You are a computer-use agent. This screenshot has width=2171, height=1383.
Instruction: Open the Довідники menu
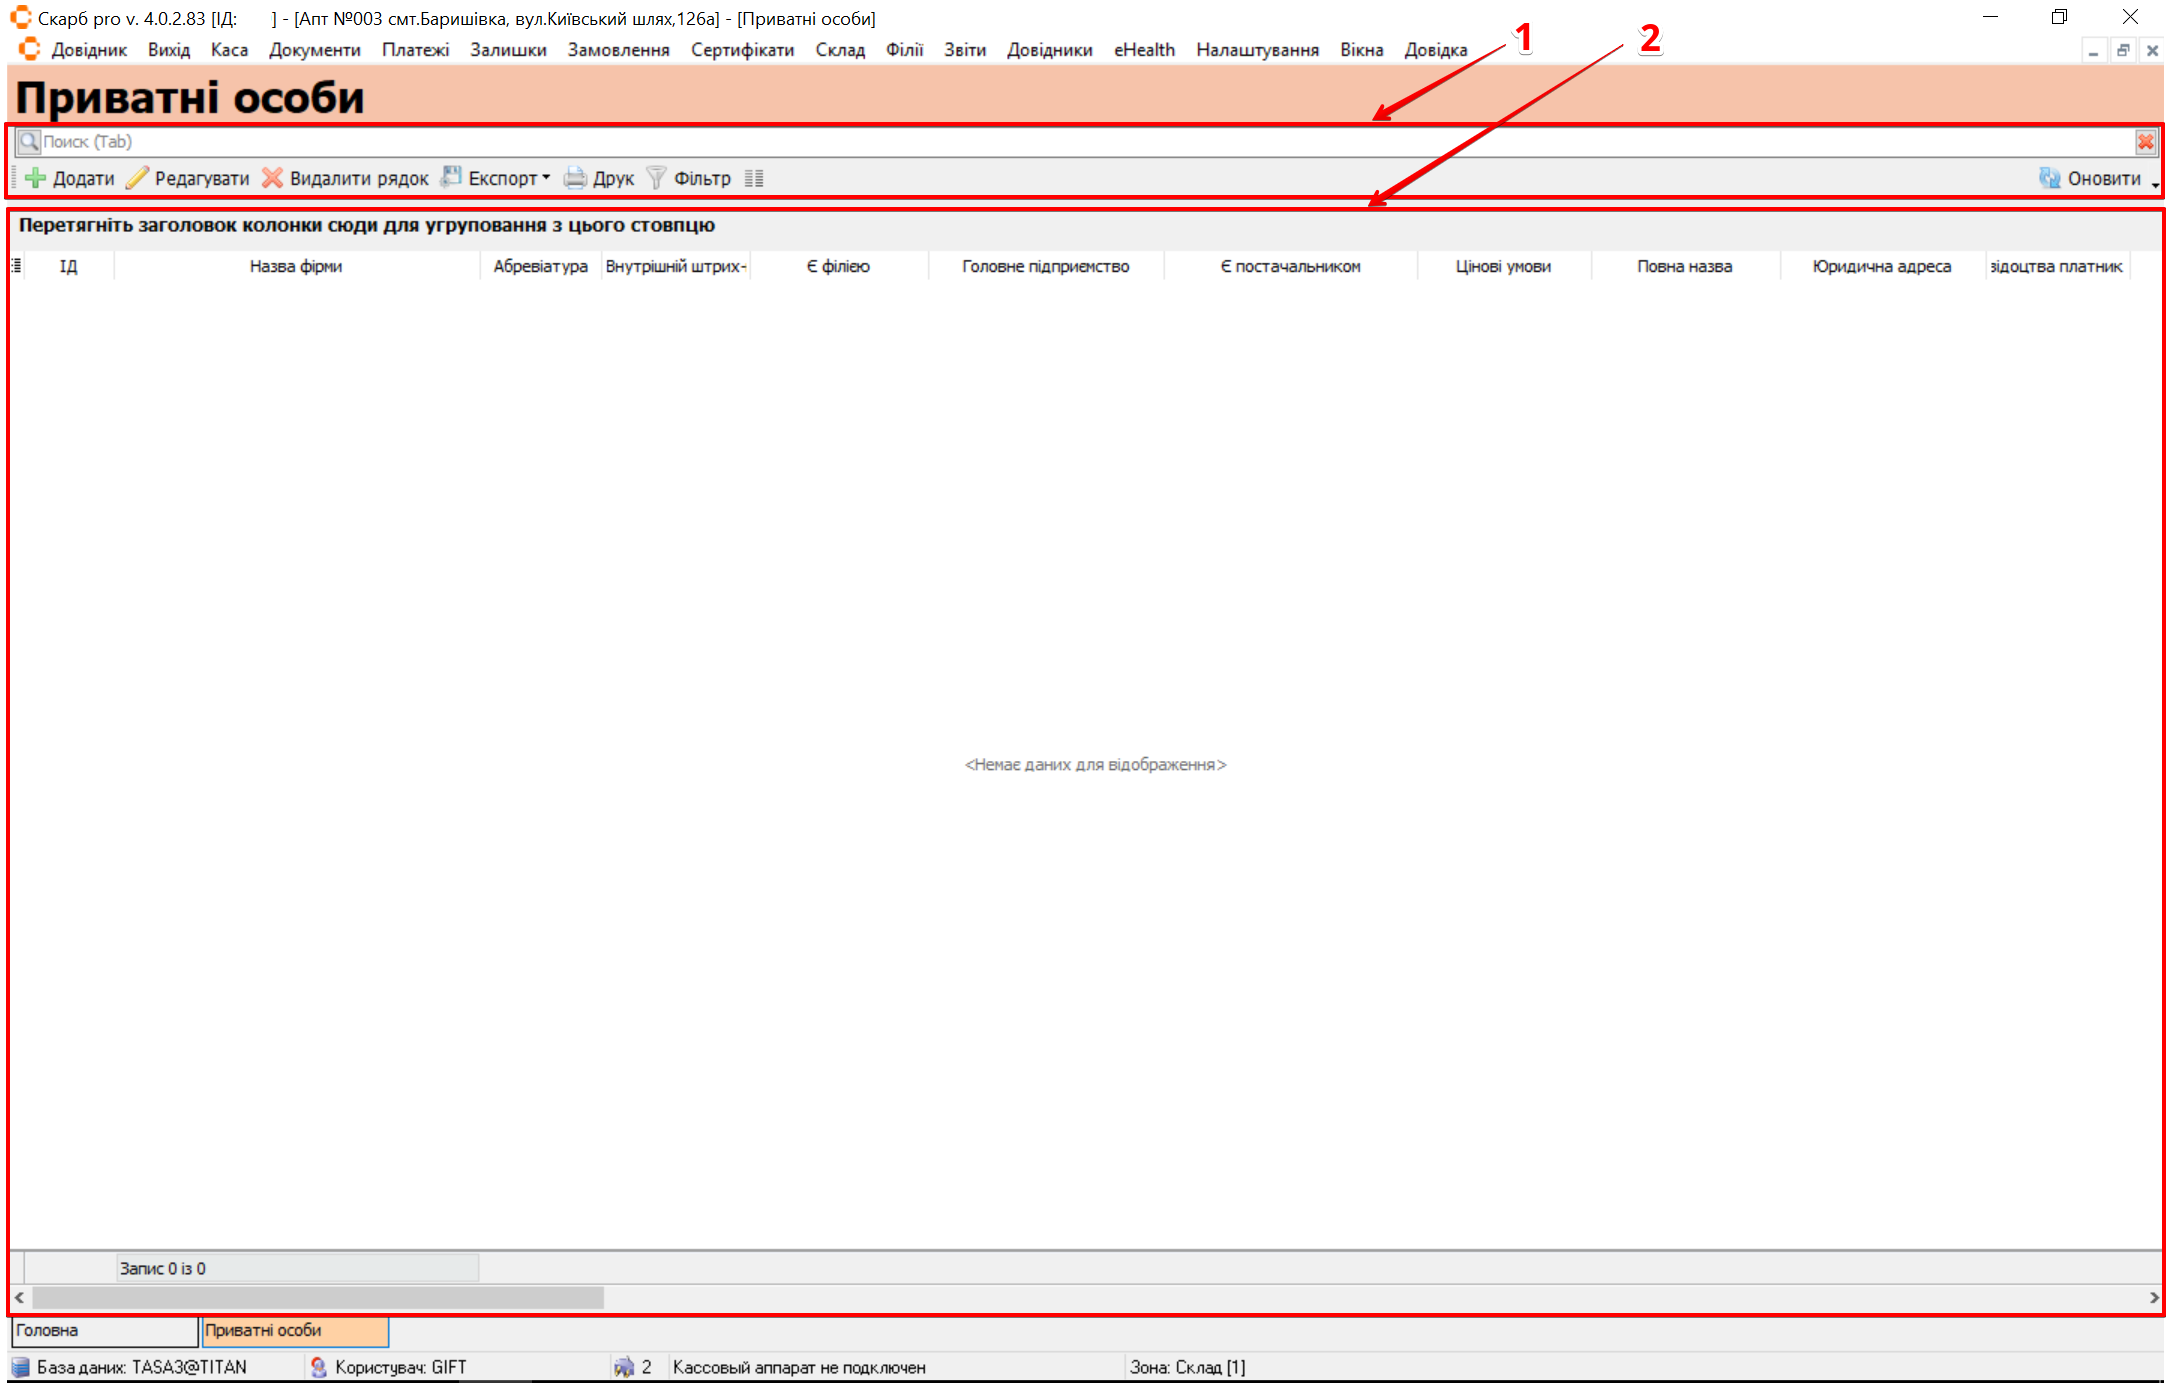click(1049, 50)
